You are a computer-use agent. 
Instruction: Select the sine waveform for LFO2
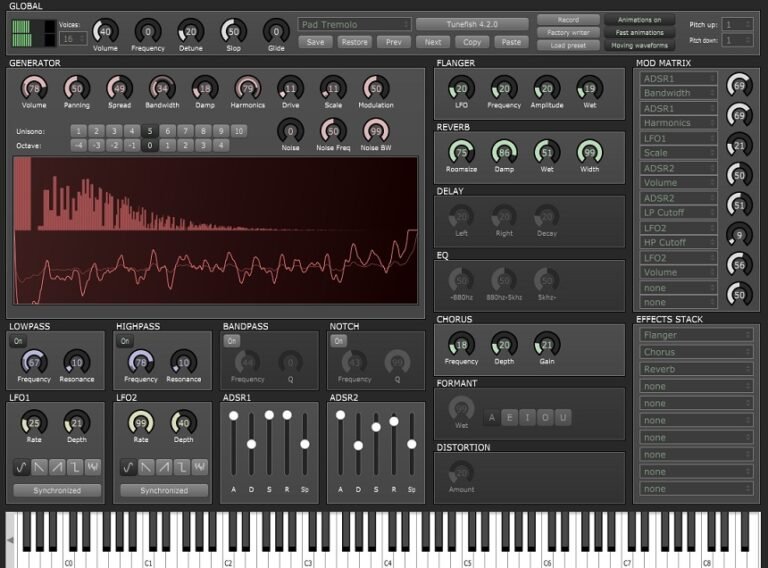[x=128, y=467]
